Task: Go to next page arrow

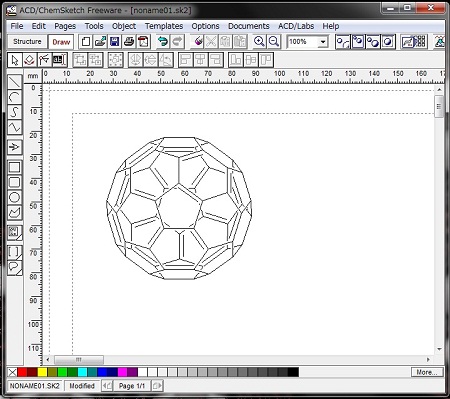Action: 157,386
